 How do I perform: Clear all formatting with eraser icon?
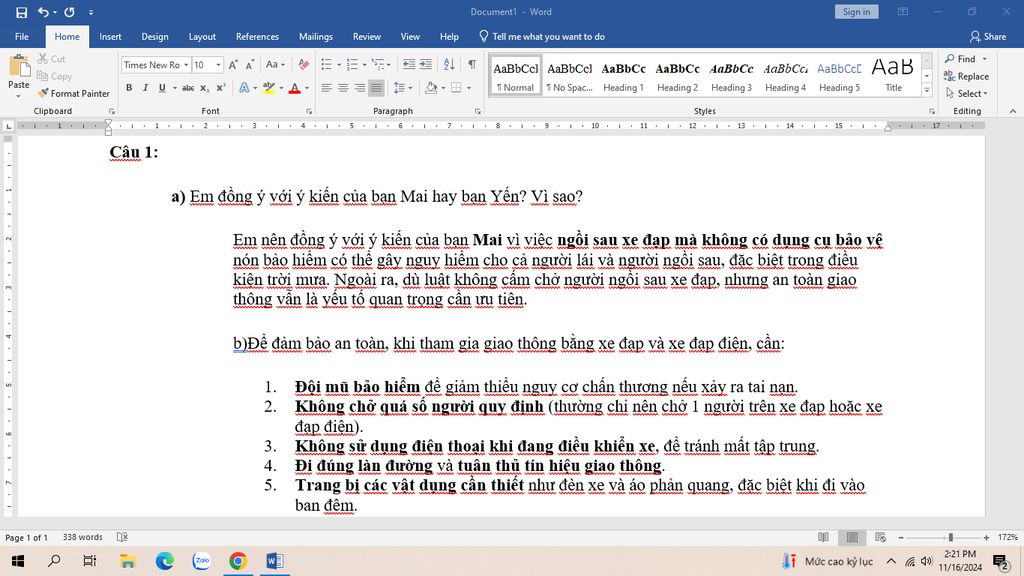coord(301,65)
